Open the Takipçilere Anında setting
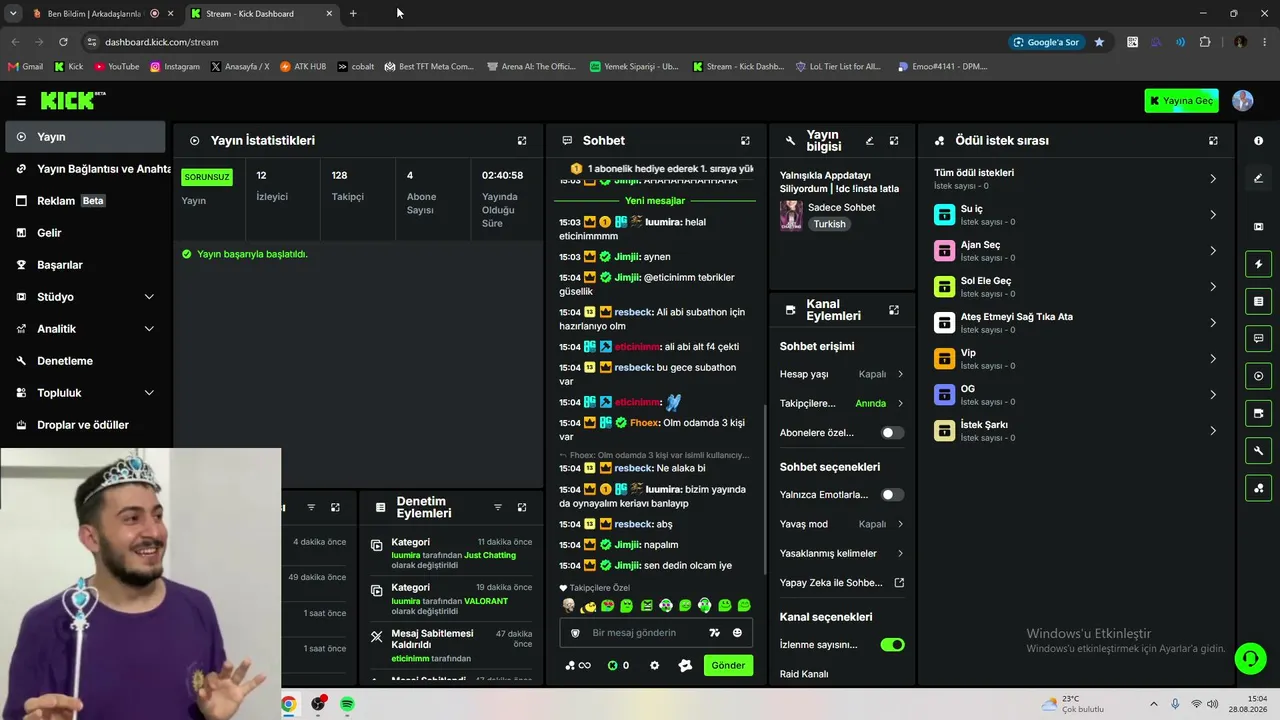 (842, 403)
